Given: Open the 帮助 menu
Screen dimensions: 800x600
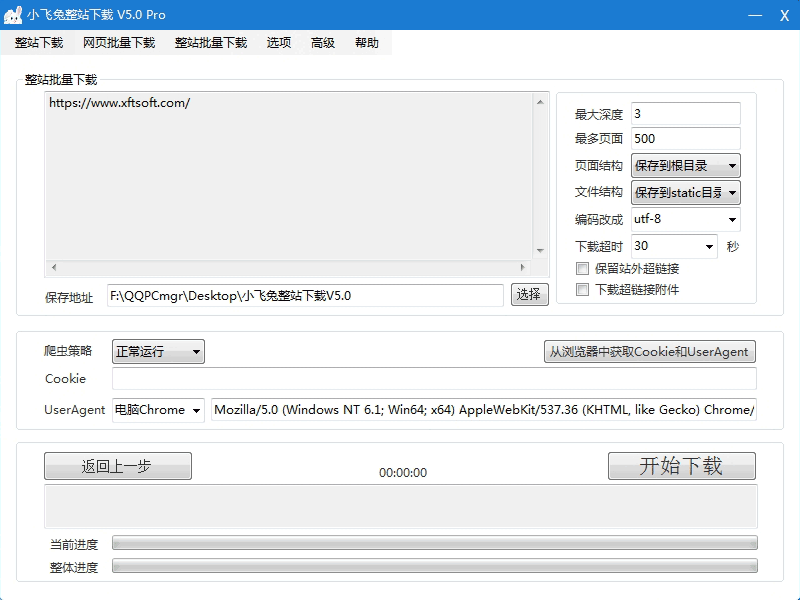Looking at the screenshot, I should (367, 43).
